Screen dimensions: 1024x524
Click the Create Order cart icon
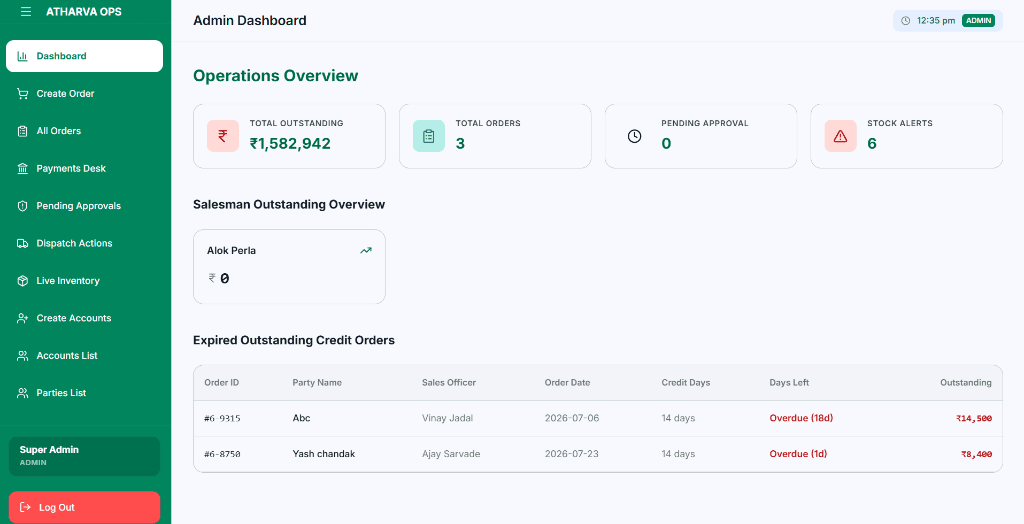pos(22,93)
